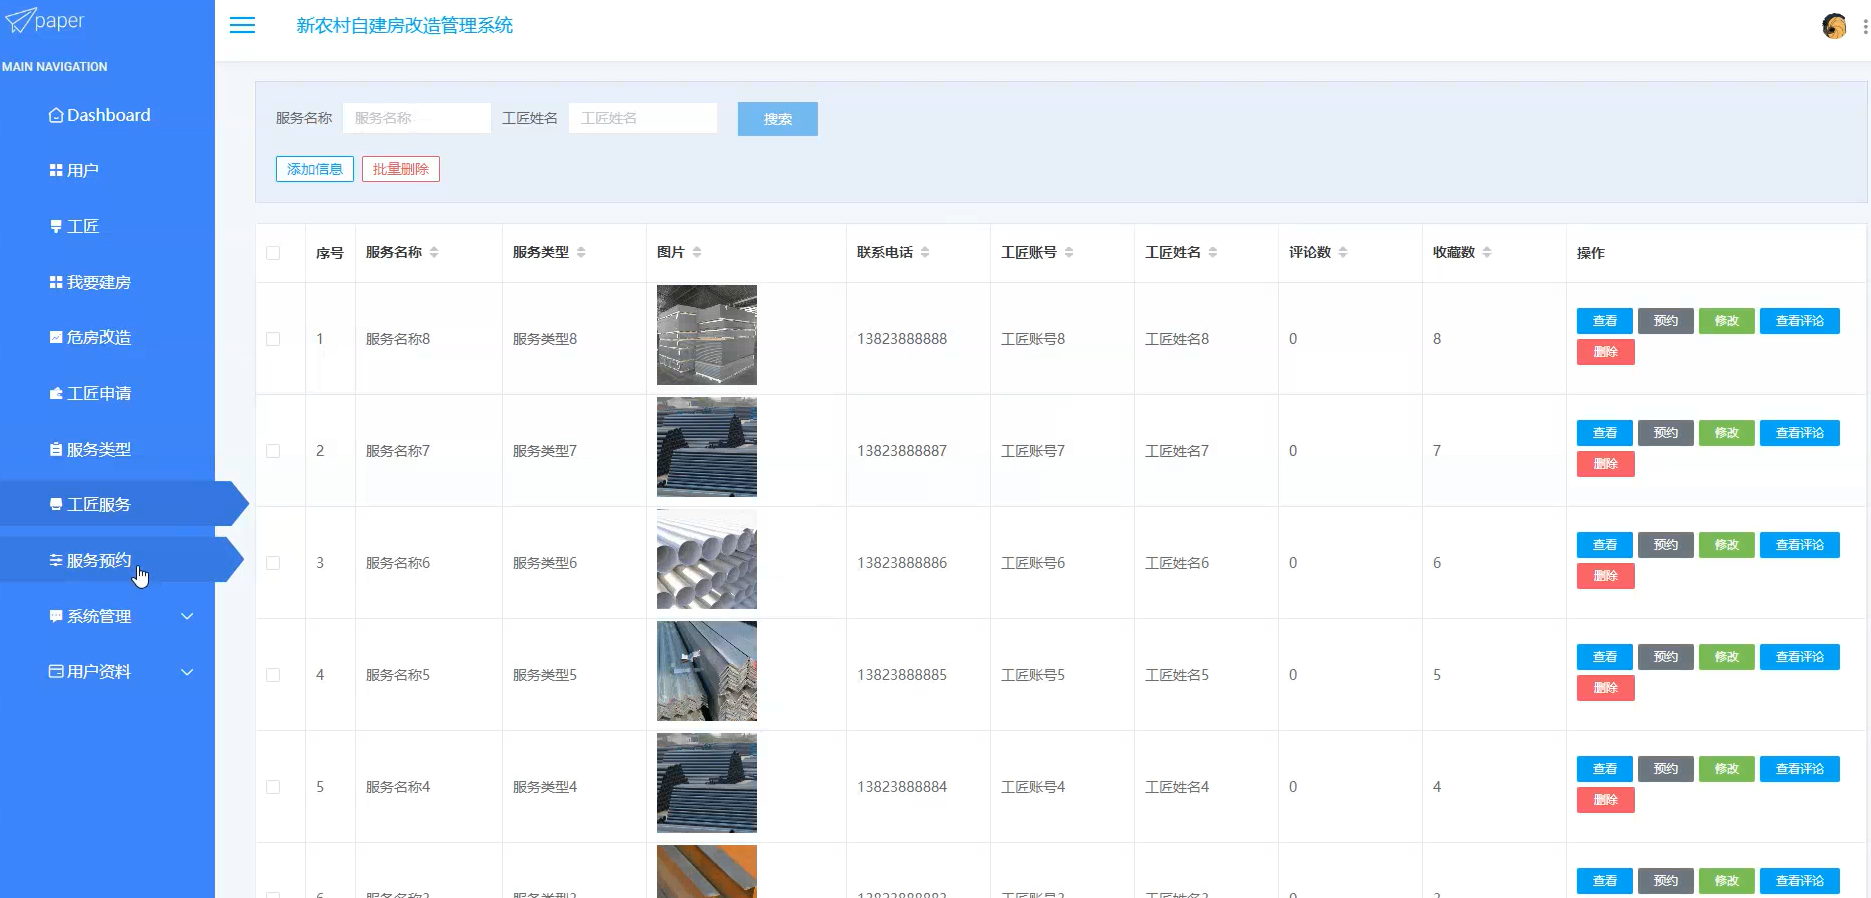This screenshot has width=1871, height=898.
Task: Focus the 工匠姓名 search field
Action: (643, 118)
